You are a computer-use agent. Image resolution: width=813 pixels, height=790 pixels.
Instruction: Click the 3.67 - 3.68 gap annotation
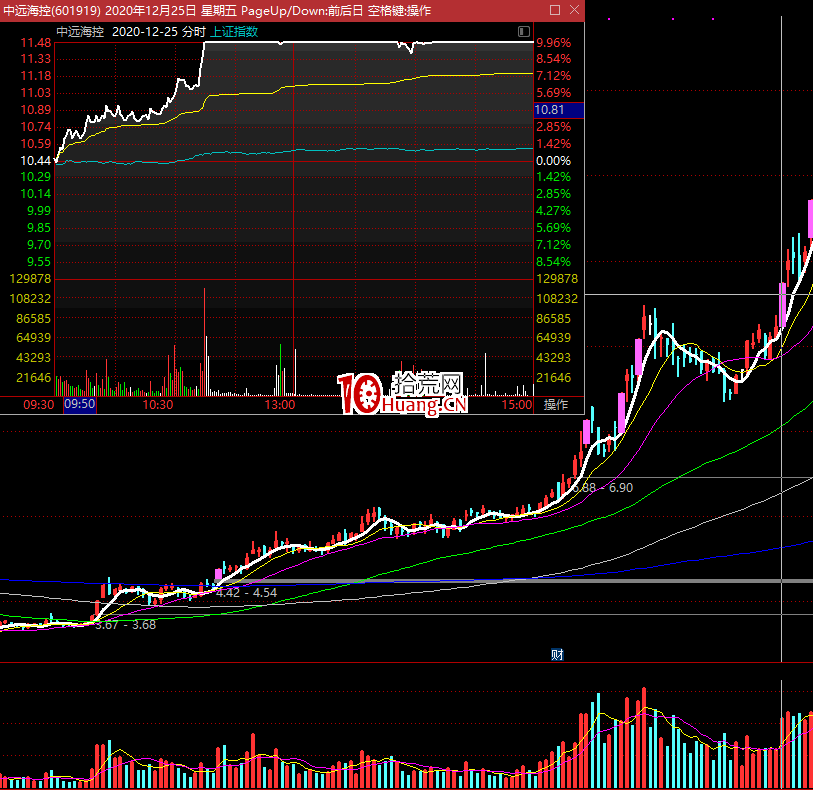point(125,625)
